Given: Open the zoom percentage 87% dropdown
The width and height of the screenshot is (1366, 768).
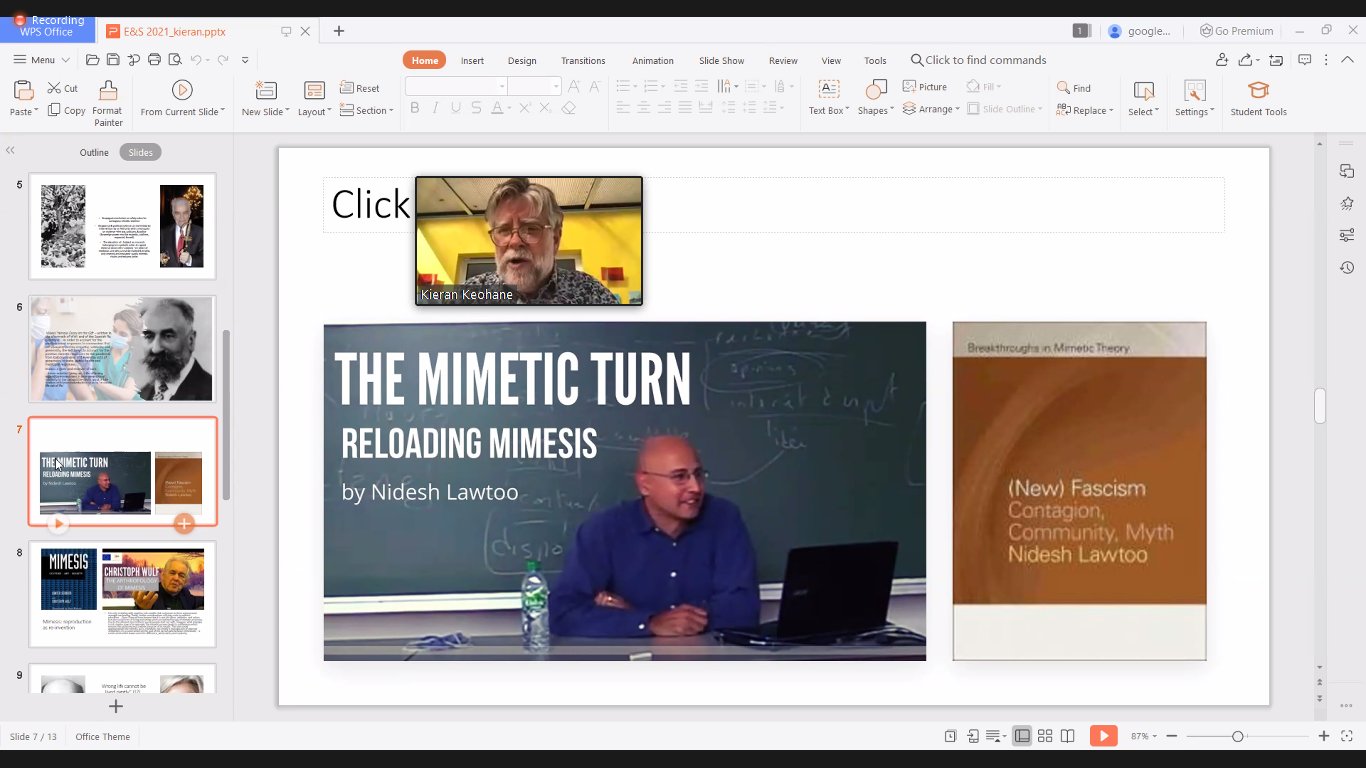Looking at the screenshot, I should click(x=1143, y=736).
